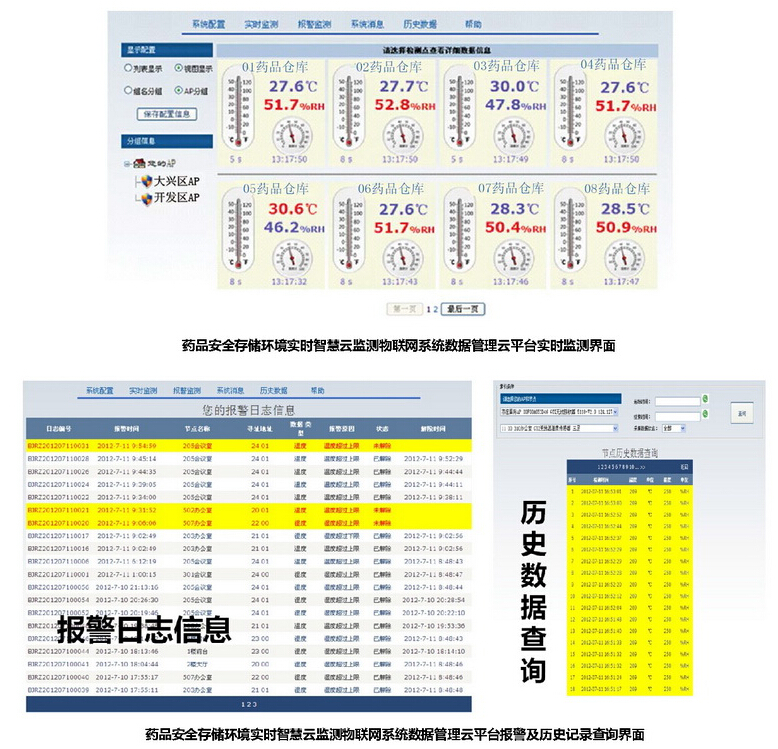Click the start time input field
The width and height of the screenshot is (778, 749).
[679, 400]
